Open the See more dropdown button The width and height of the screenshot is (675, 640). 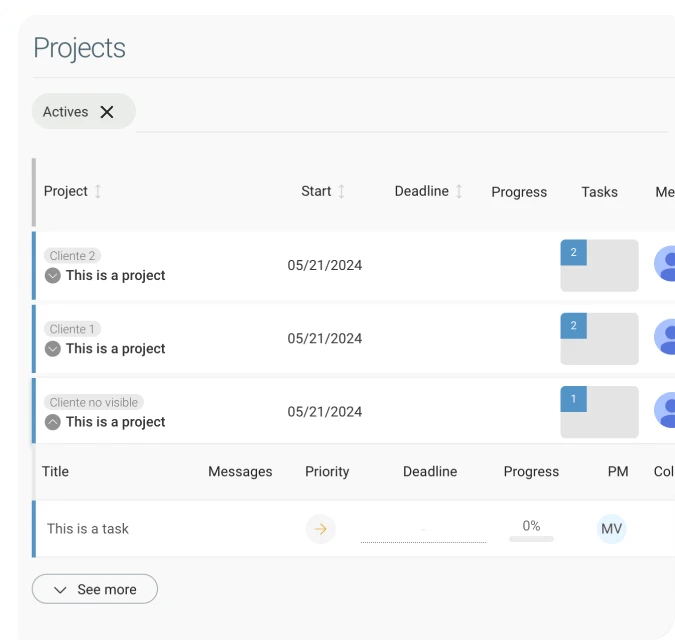95,589
